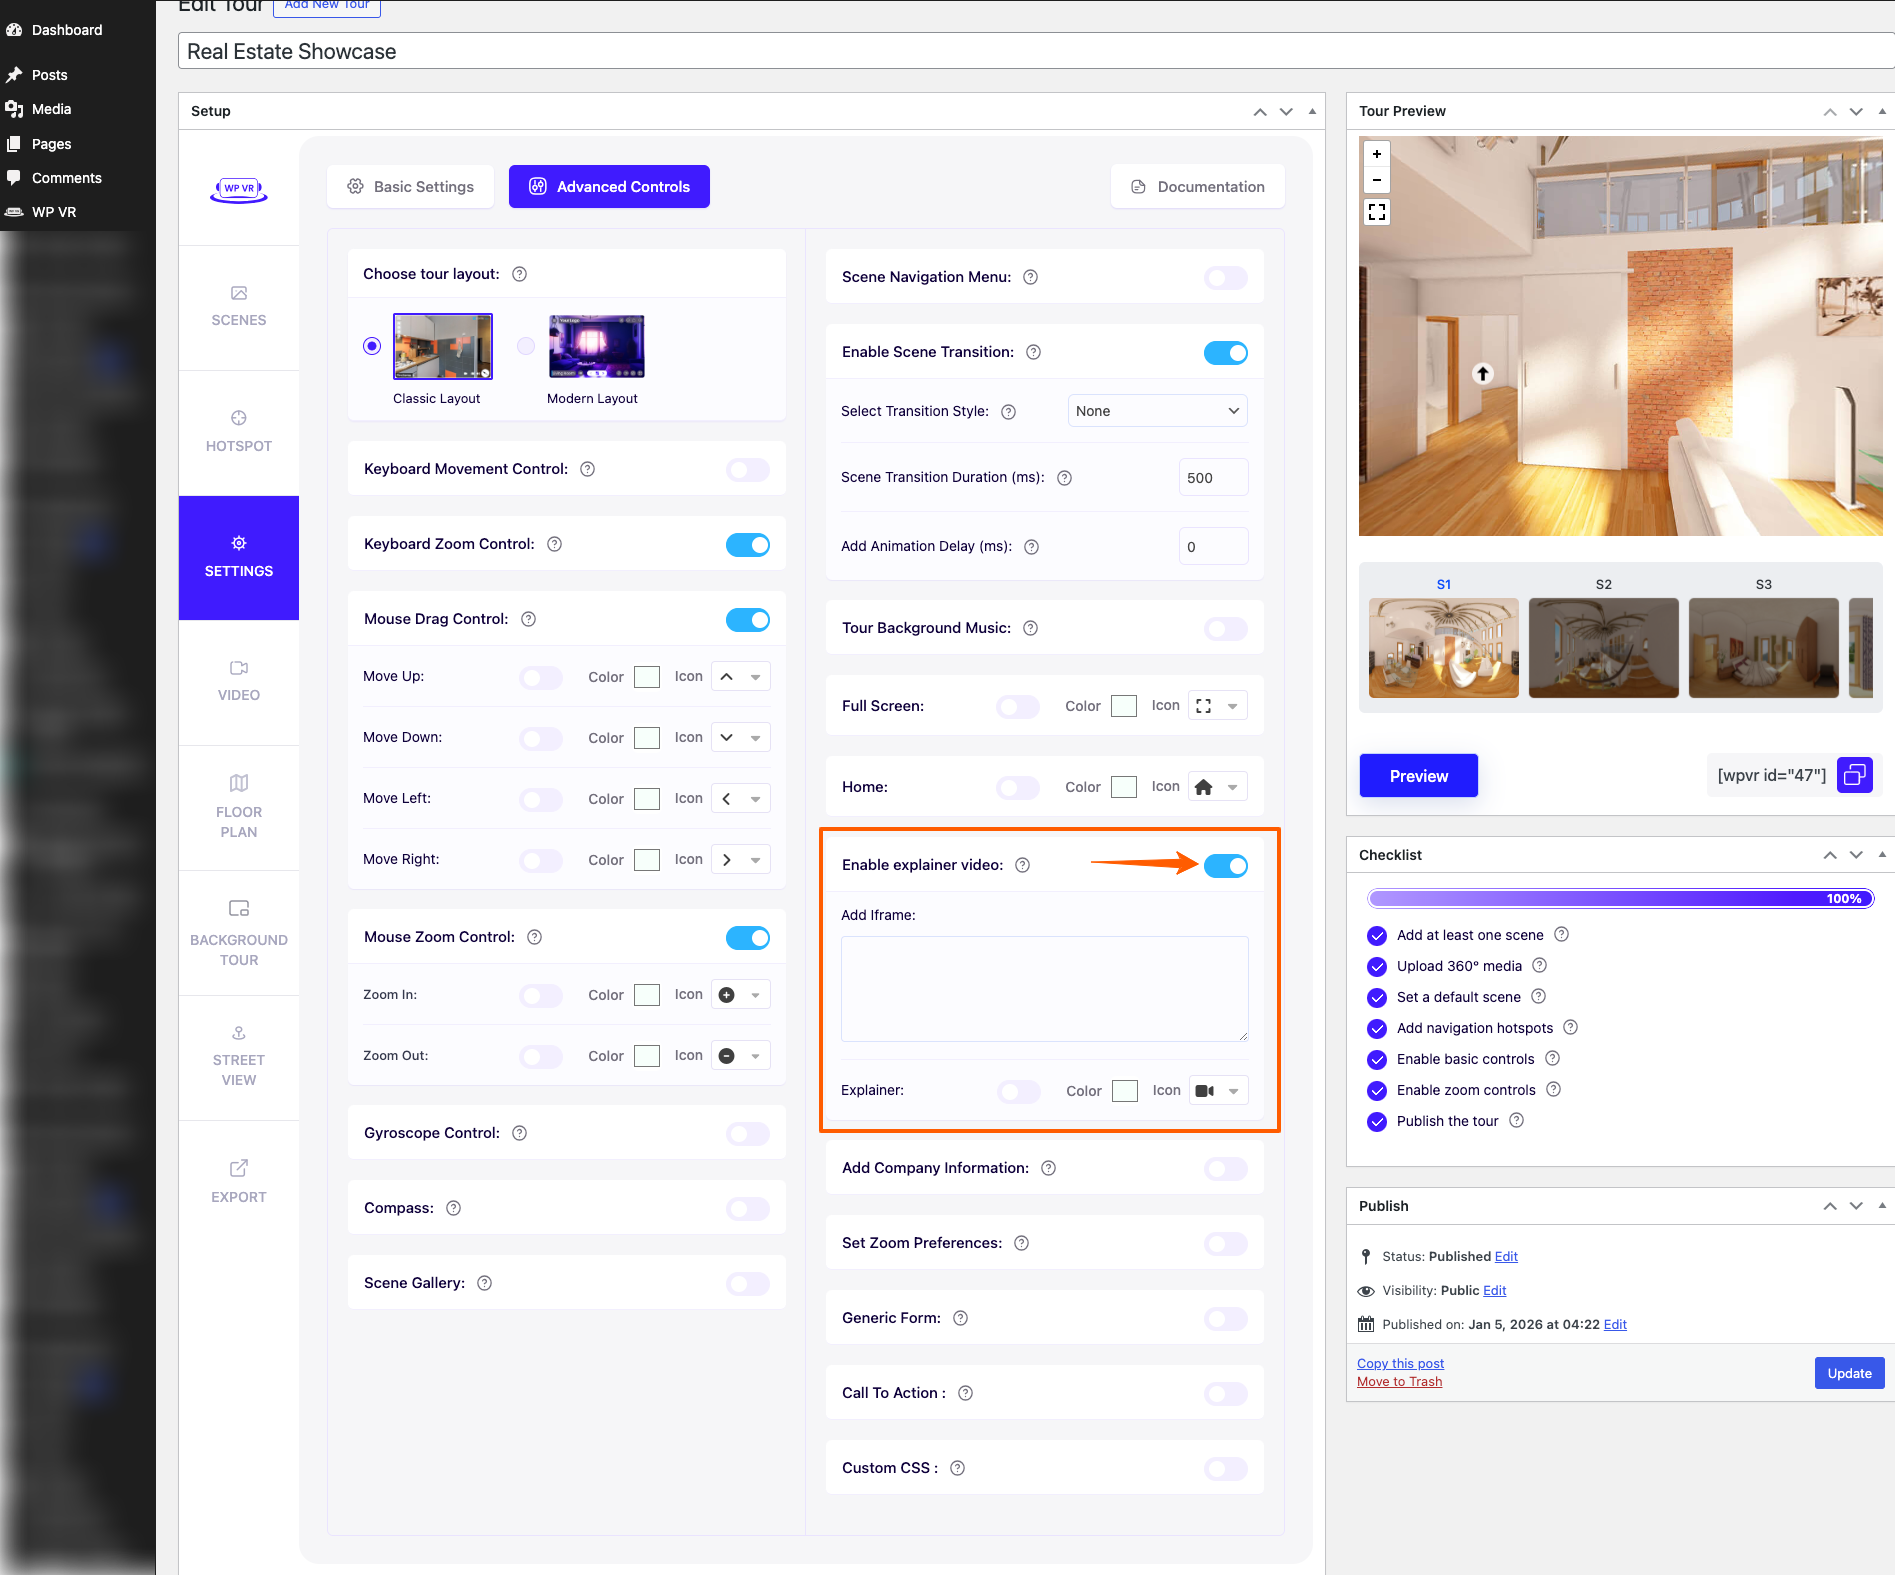Click the fullscreen icon in tour preview
The width and height of the screenshot is (1895, 1575).
1377,212
